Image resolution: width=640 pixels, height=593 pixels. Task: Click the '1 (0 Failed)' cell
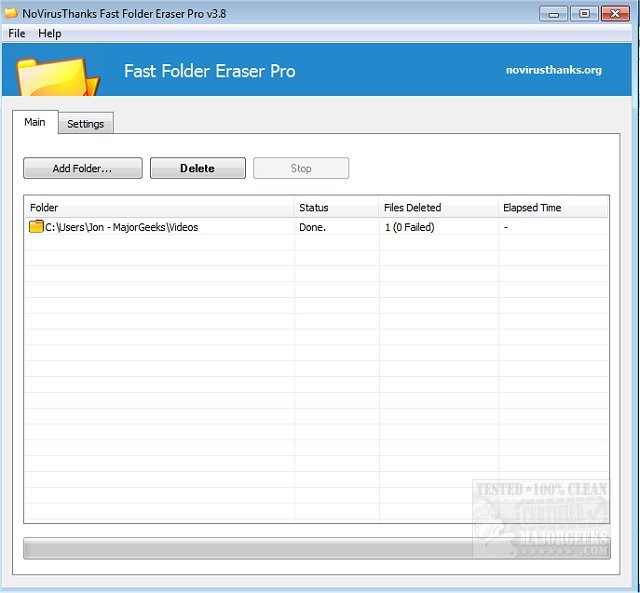point(409,227)
